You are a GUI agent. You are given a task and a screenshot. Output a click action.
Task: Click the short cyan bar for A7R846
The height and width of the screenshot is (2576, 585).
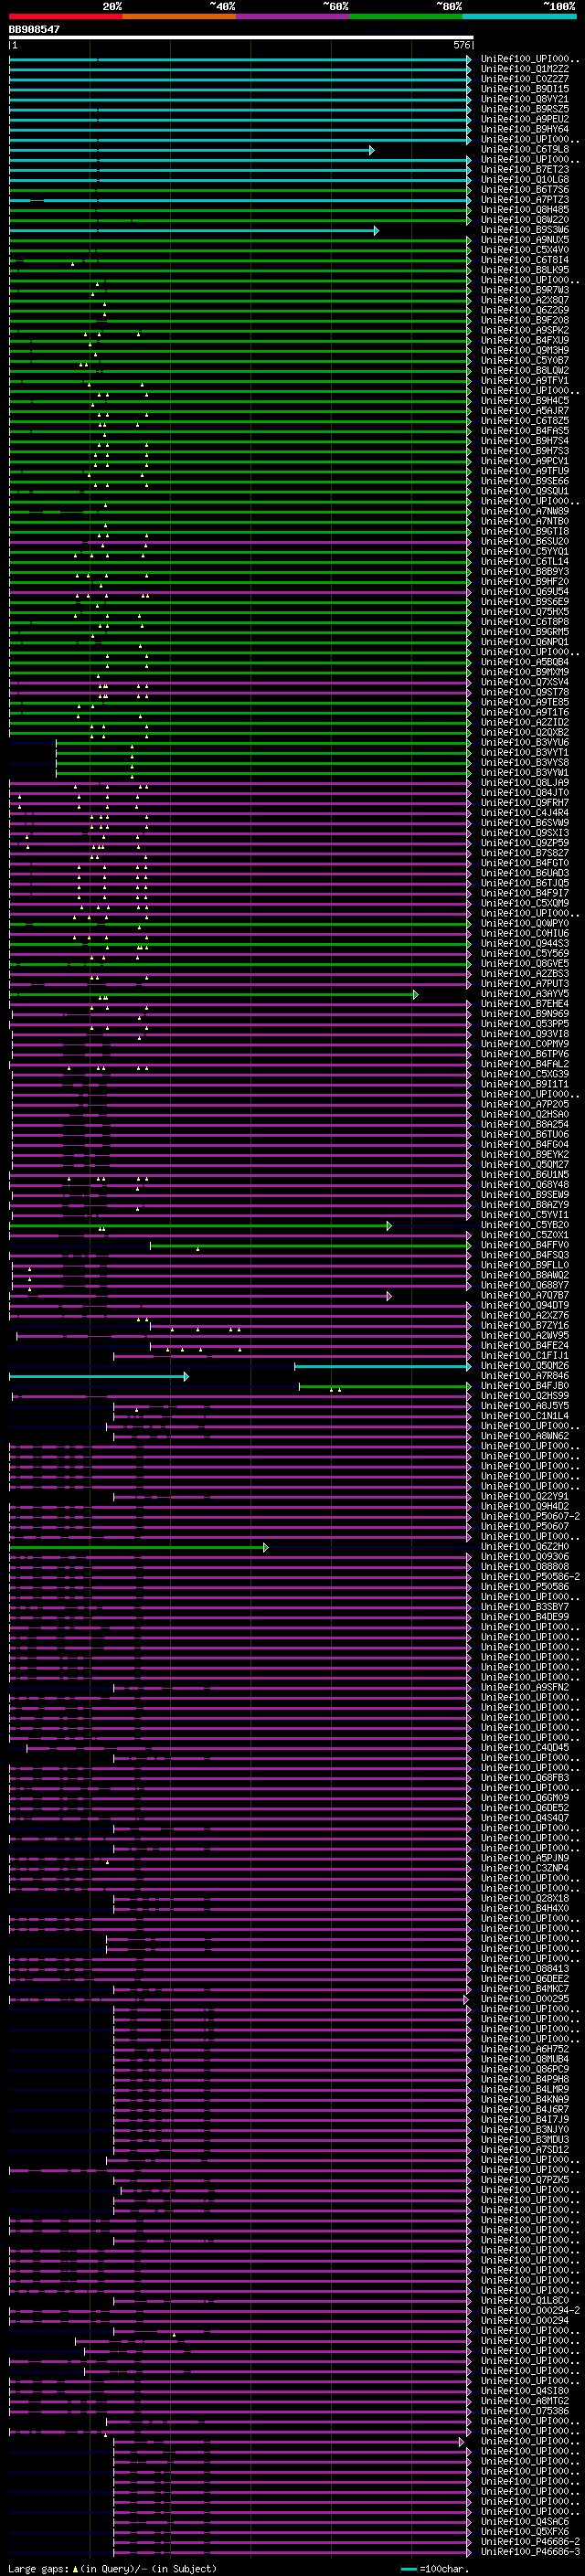pos(98,1376)
